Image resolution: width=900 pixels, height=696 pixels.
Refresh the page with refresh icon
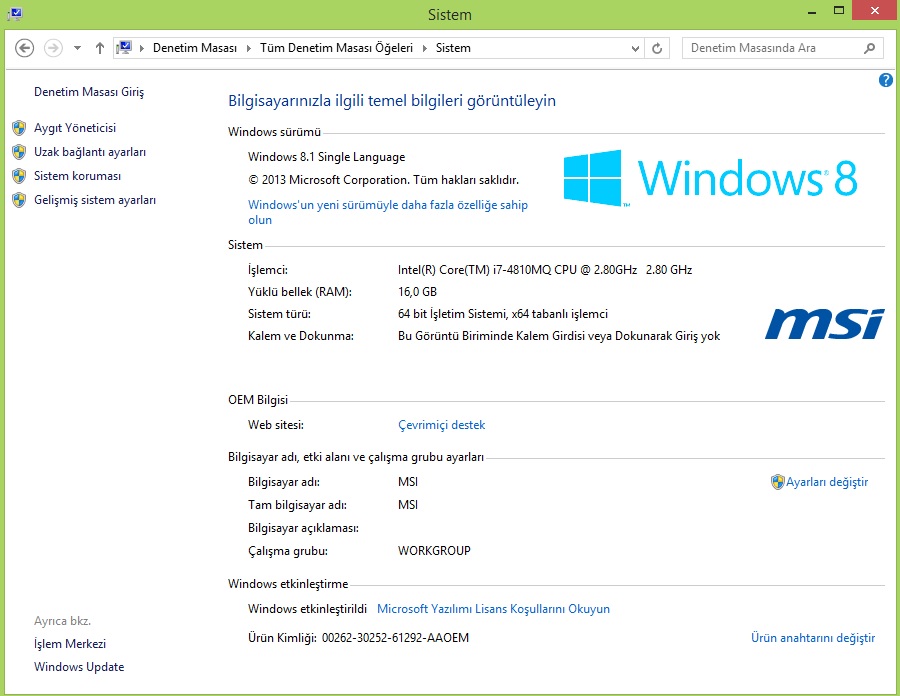pos(657,48)
